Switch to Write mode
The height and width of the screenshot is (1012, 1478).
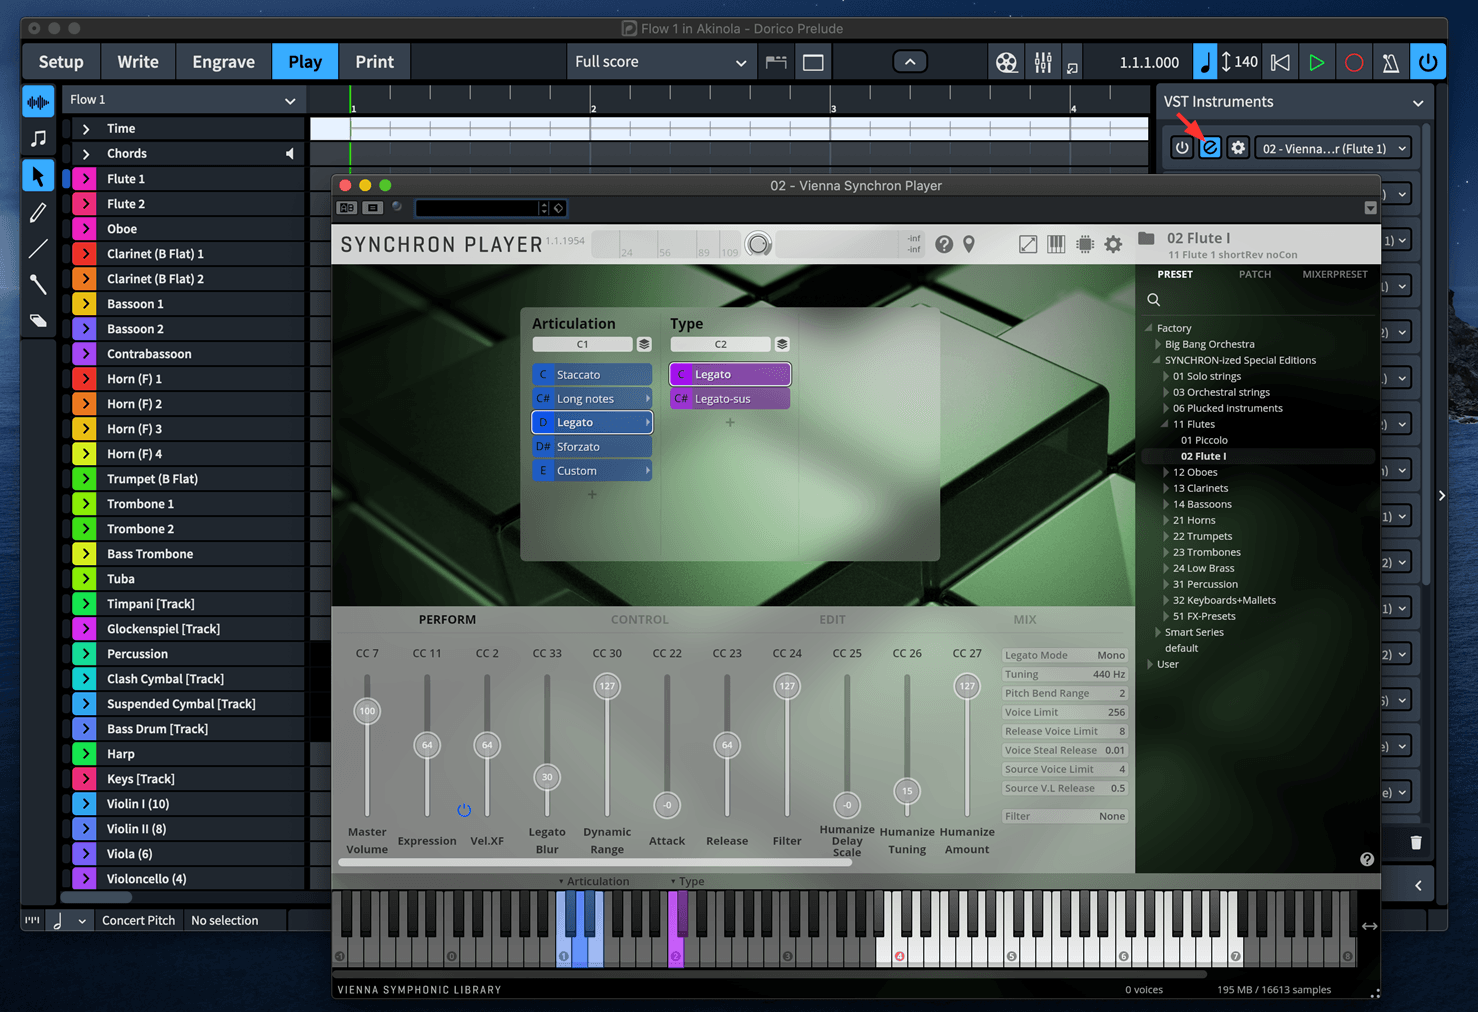(x=138, y=62)
